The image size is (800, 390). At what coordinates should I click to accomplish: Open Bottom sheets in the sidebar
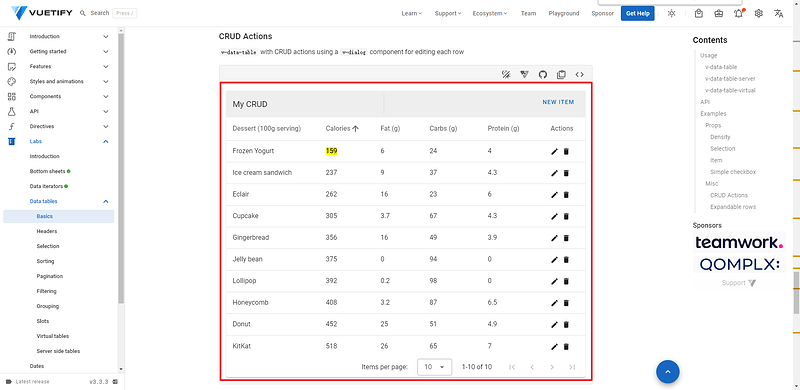(47, 172)
